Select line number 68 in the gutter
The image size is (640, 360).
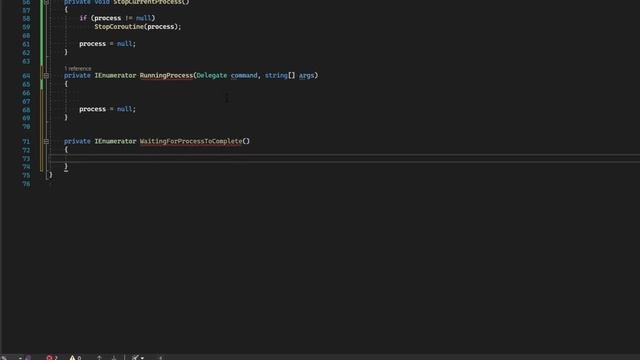coord(26,110)
